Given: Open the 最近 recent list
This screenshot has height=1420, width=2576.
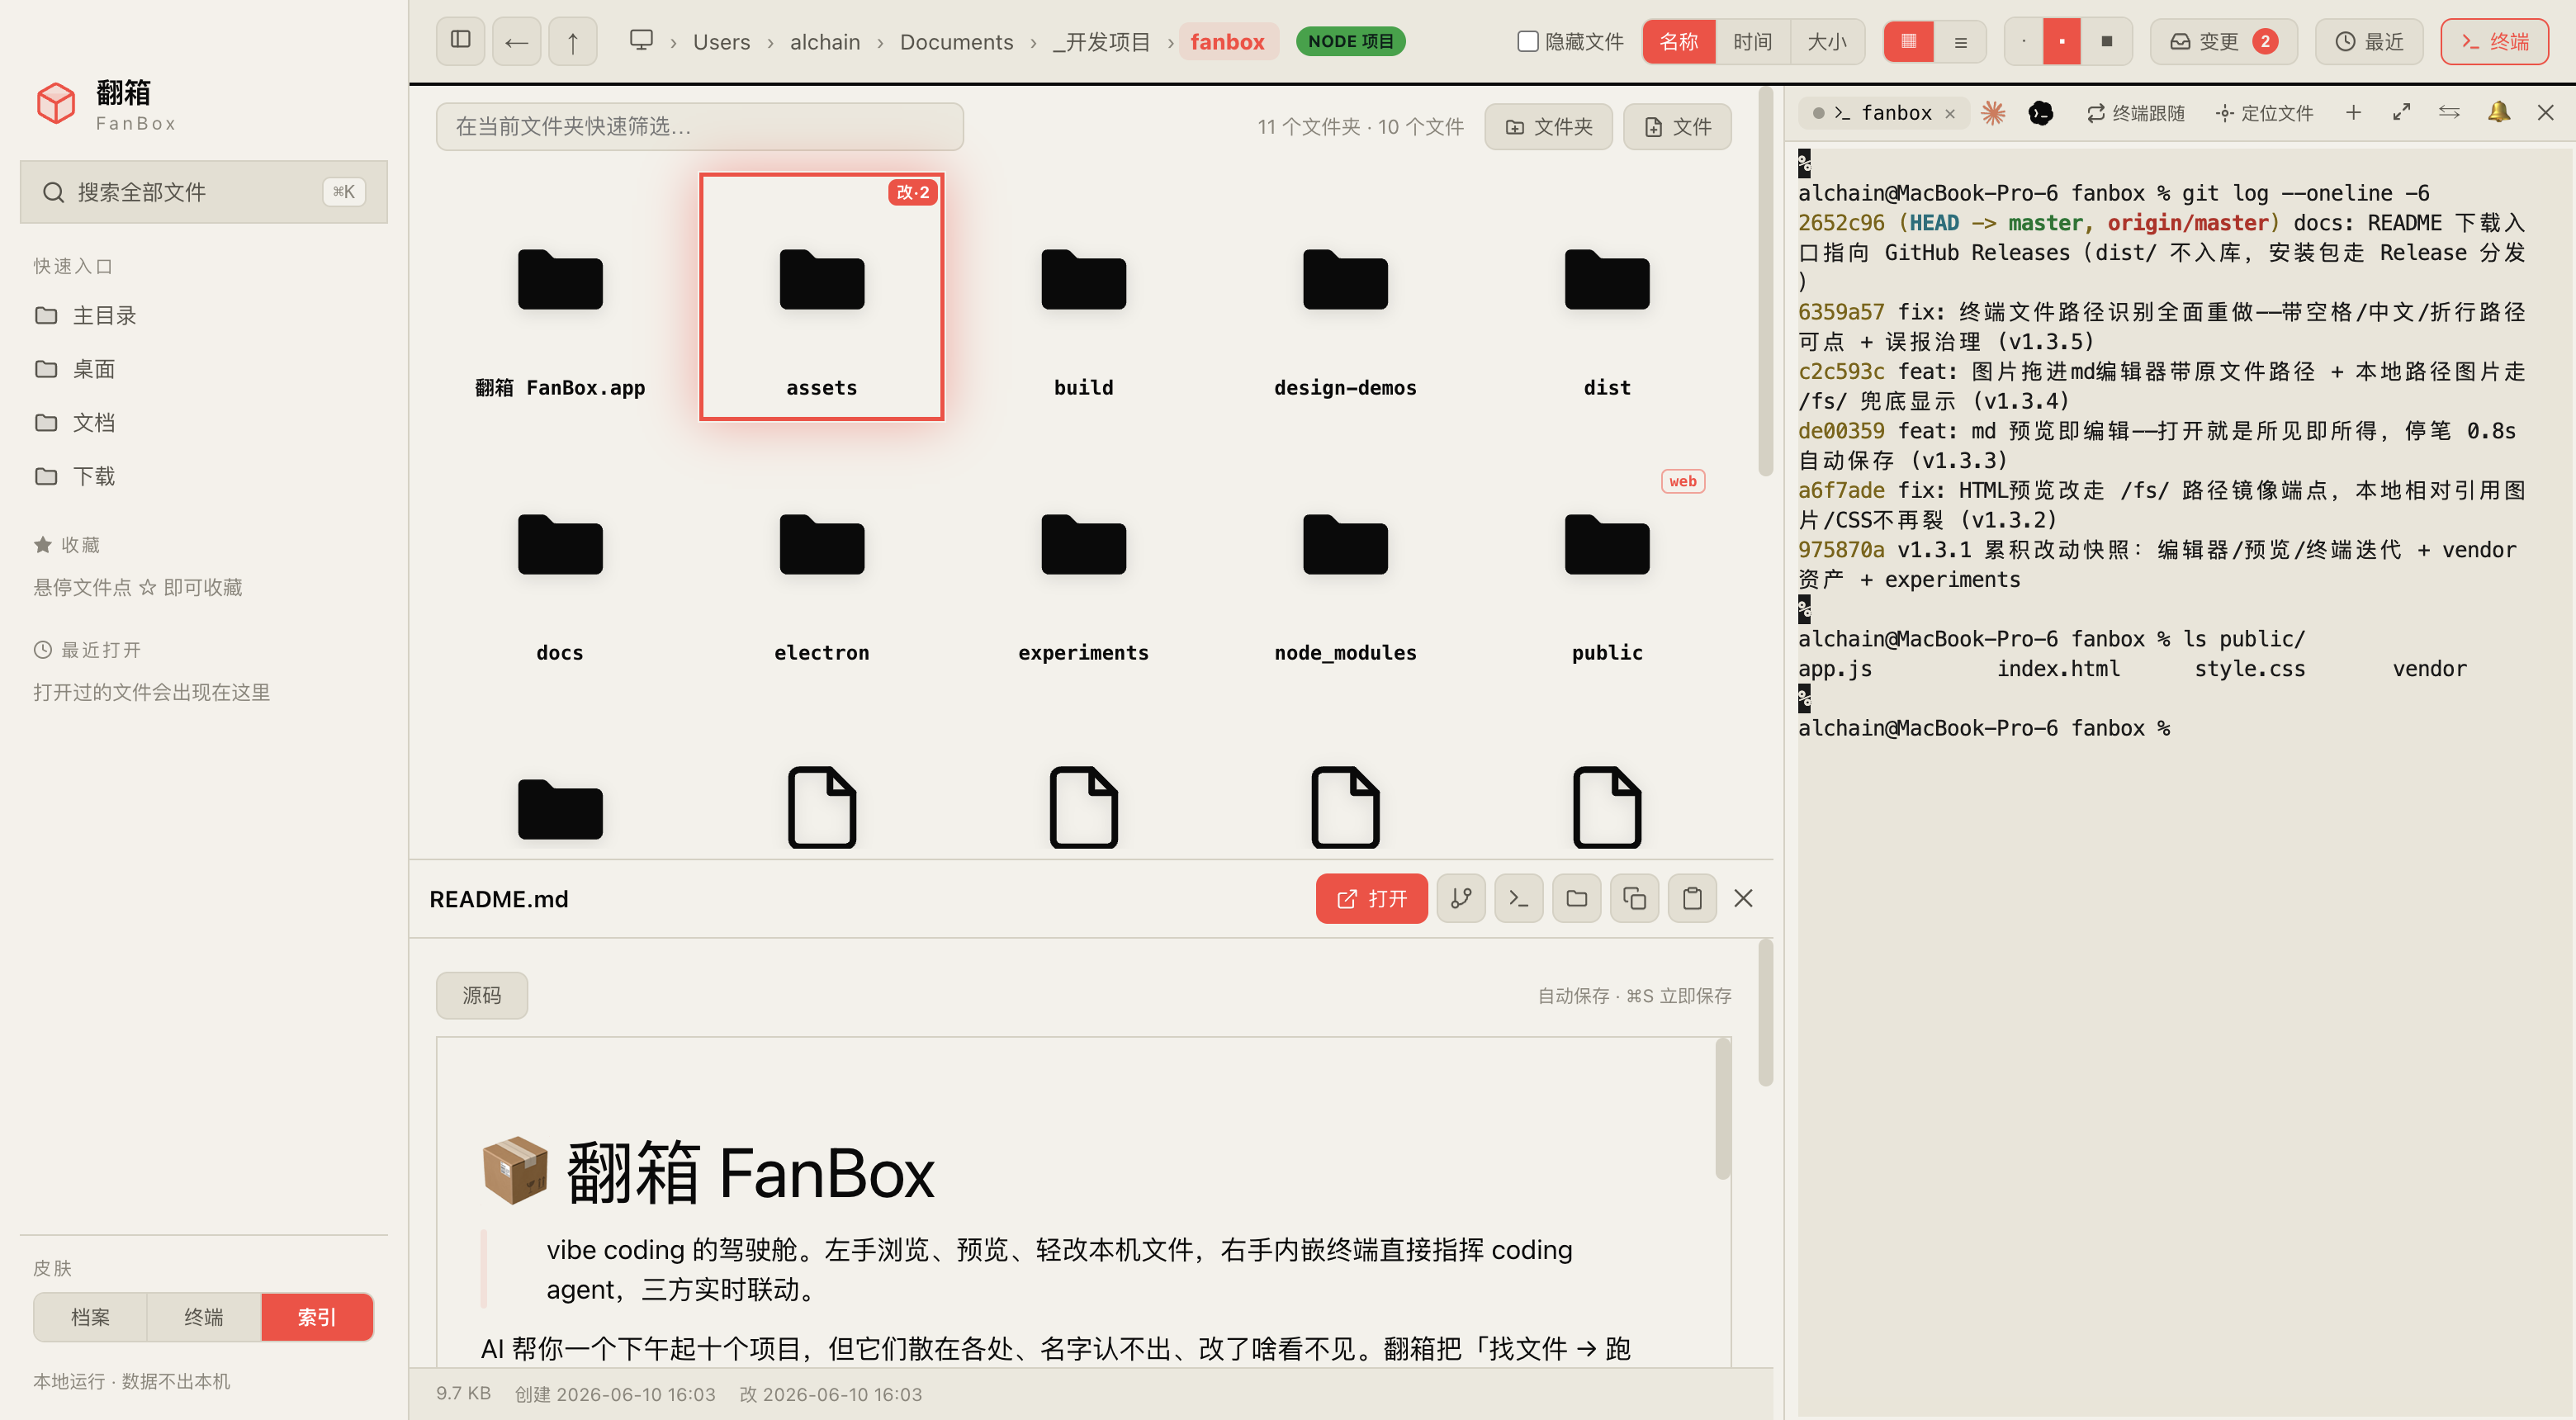Looking at the screenshot, I should coord(2369,41).
